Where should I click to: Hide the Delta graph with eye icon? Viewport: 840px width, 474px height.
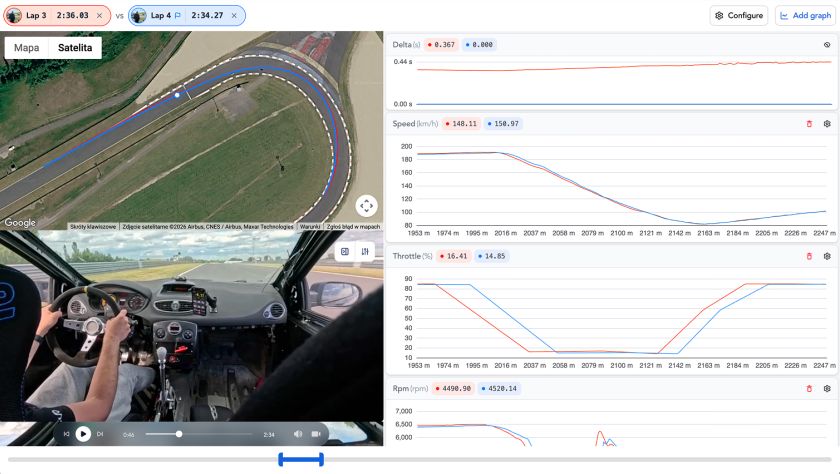(x=827, y=45)
